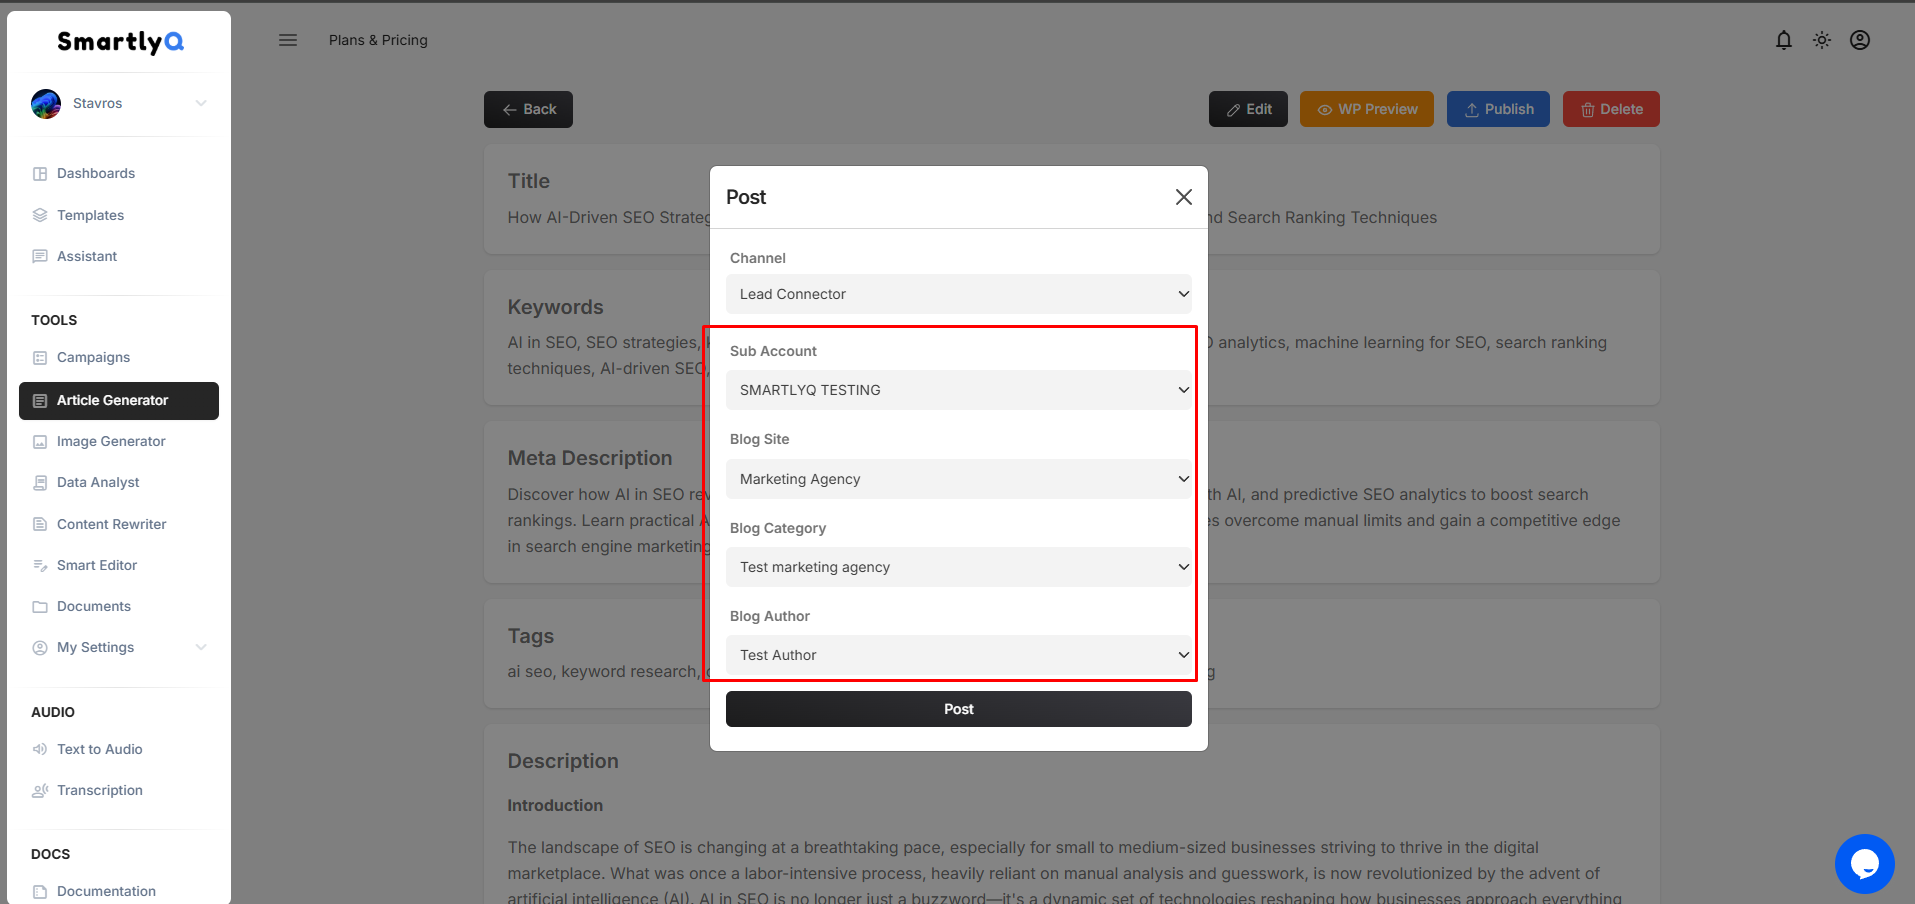Click the Assistant sidebar icon
Image resolution: width=1915 pixels, height=904 pixels.
point(40,256)
